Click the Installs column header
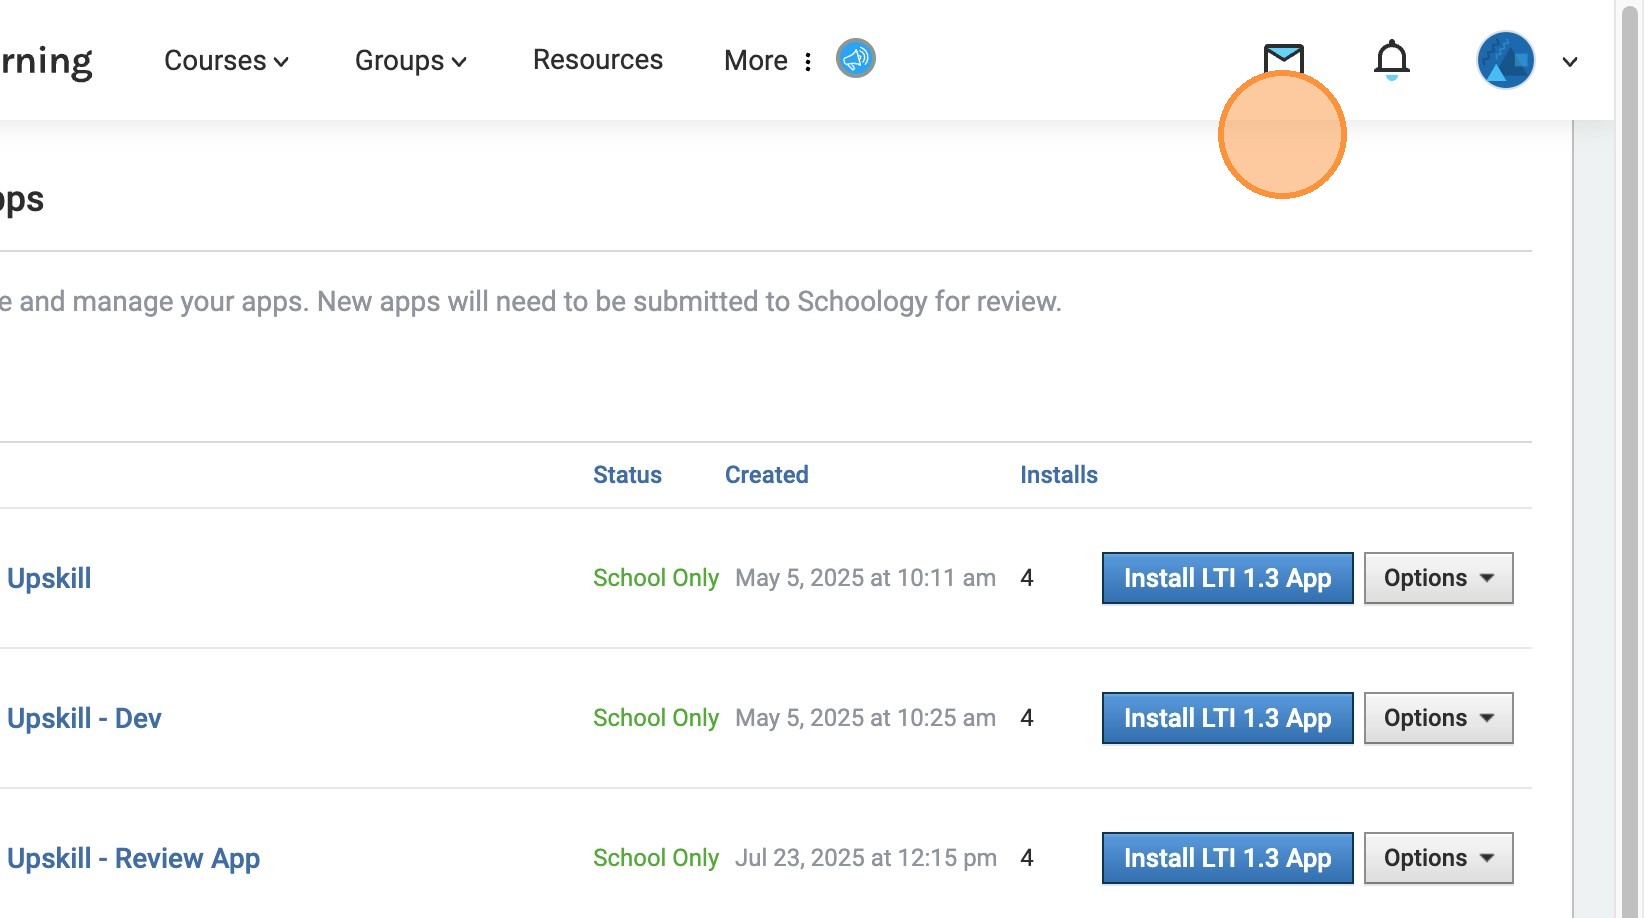The width and height of the screenshot is (1644, 918). coord(1058,475)
